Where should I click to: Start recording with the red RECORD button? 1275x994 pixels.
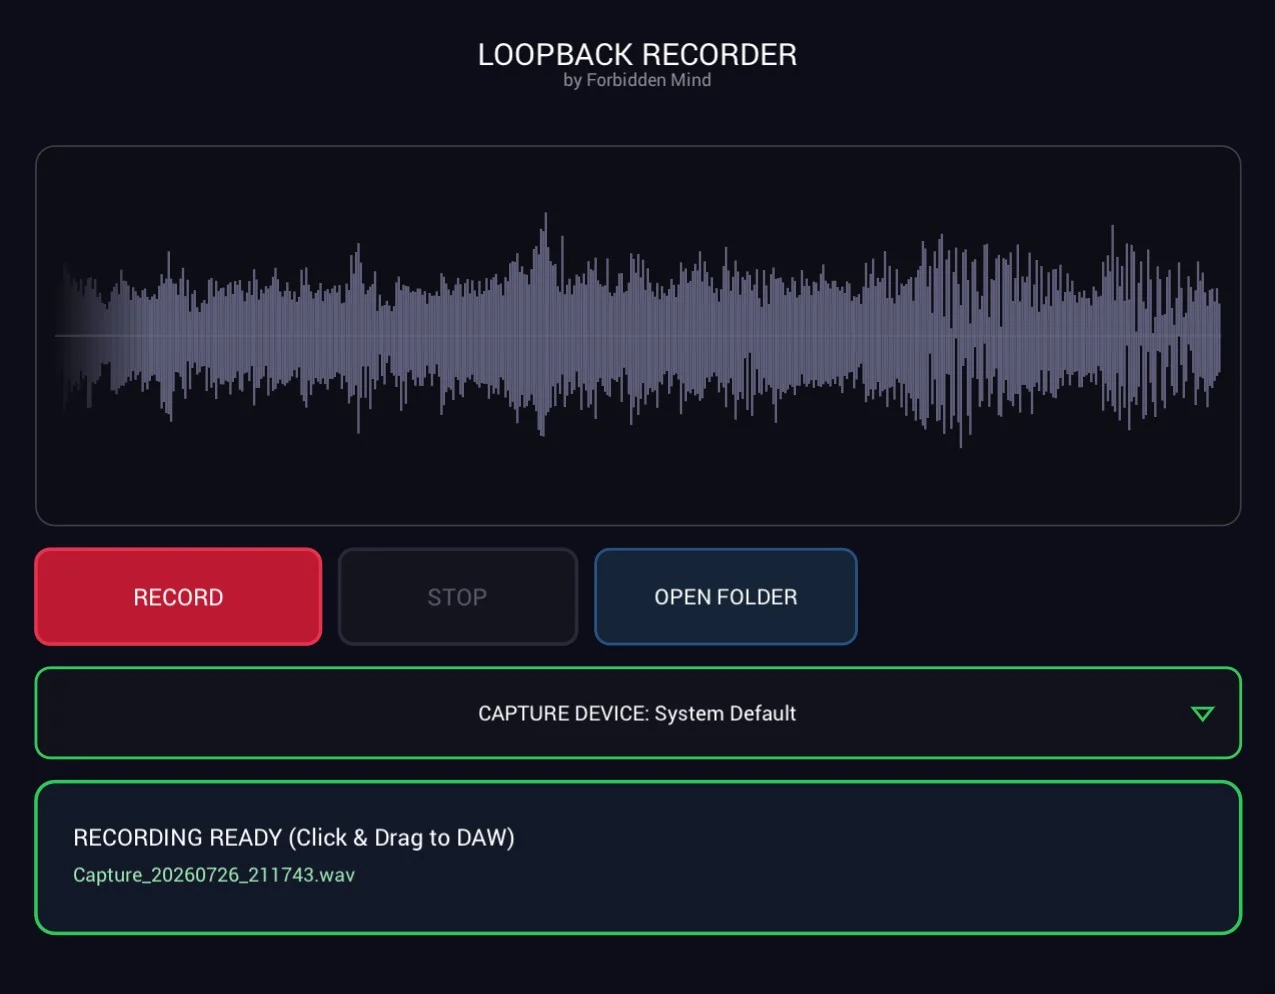(x=178, y=597)
